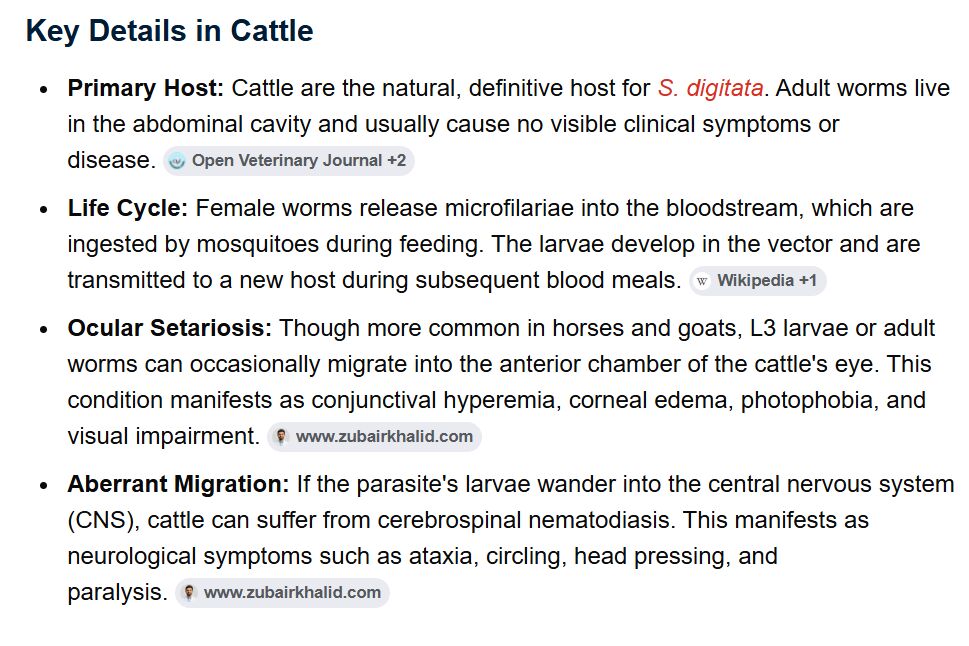Open zubairkhalid.com source after paralysis
969x646 pixels.
(282, 593)
